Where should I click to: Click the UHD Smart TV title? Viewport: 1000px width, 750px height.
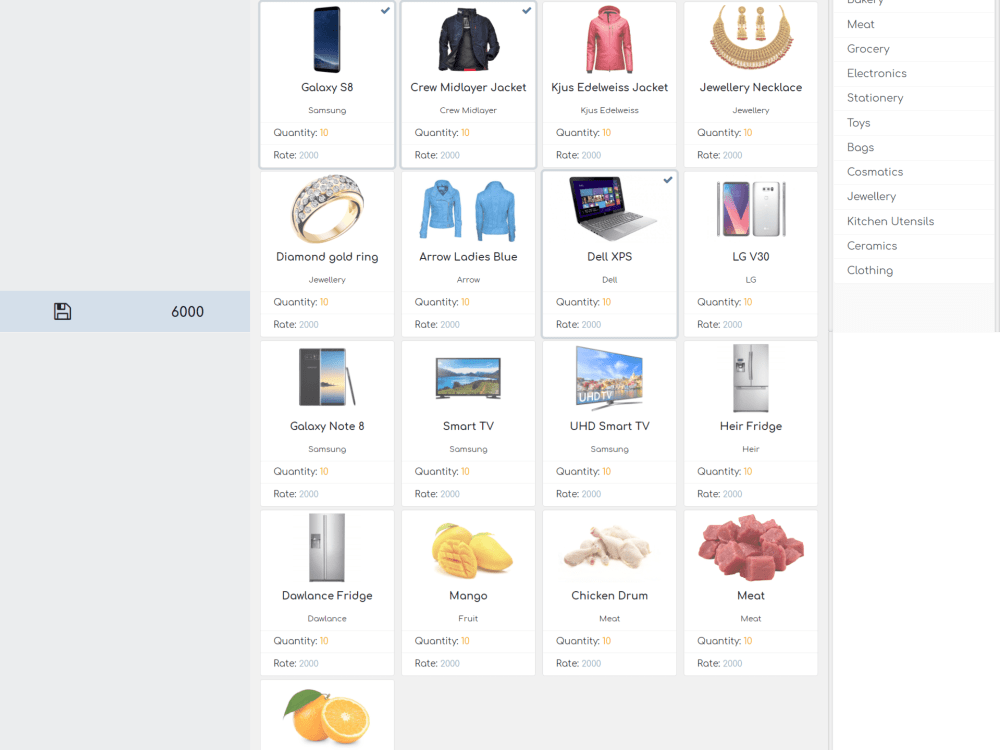coord(610,426)
